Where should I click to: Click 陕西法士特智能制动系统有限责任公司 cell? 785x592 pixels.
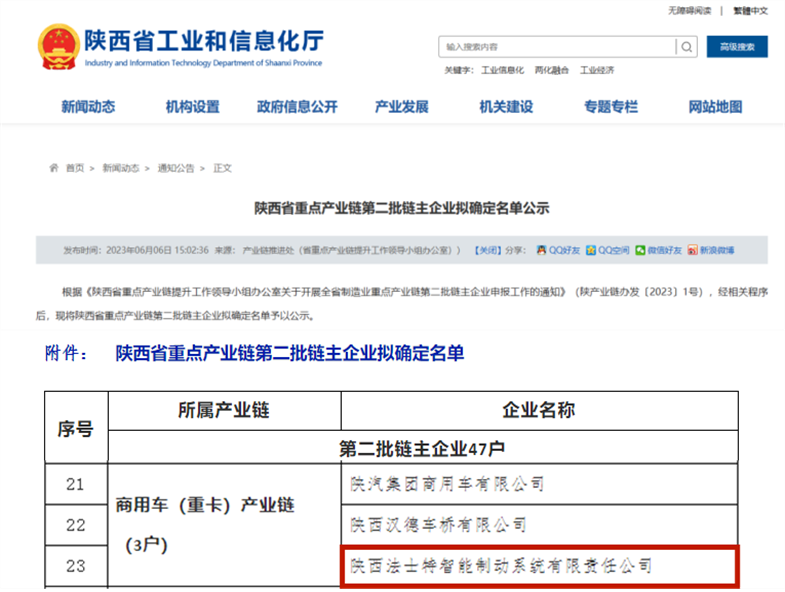[539, 566]
